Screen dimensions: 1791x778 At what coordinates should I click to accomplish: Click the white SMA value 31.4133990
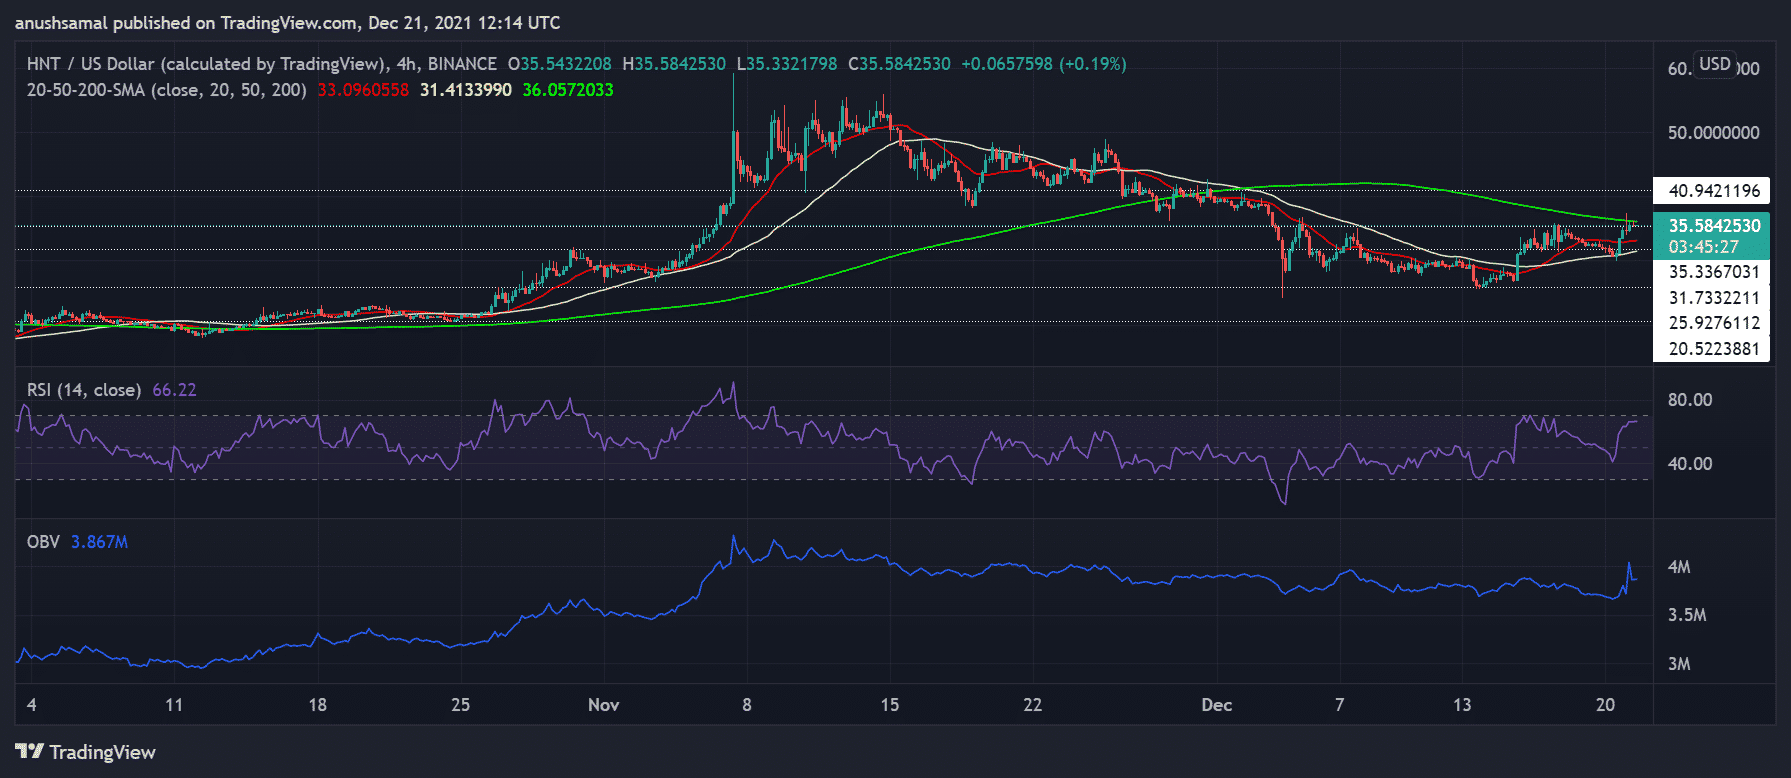[x=465, y=90]
